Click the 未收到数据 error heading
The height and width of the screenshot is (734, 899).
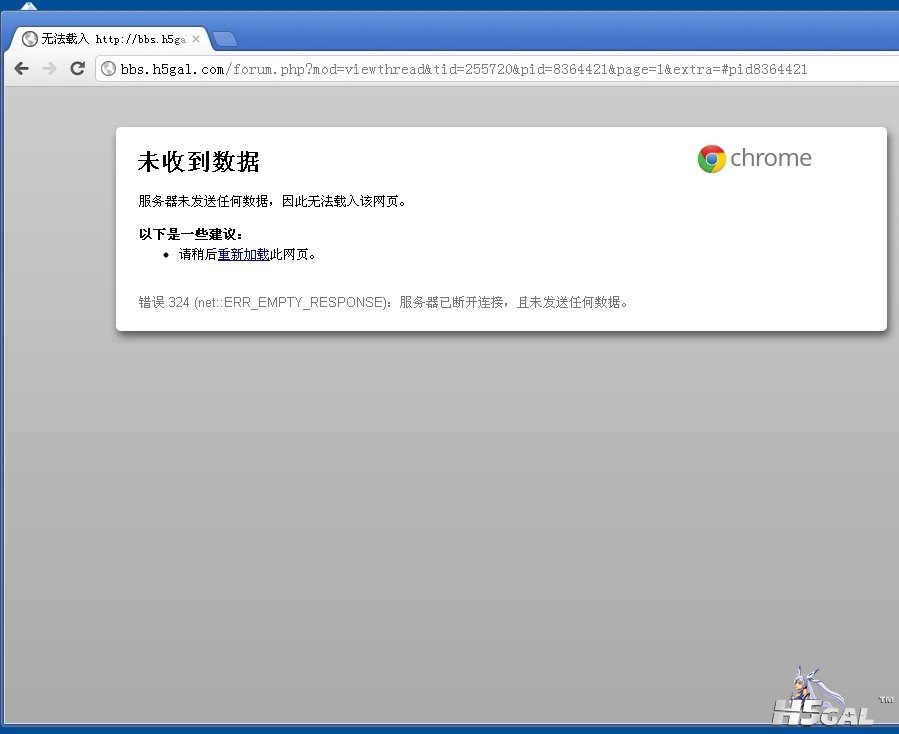(198, 161)
